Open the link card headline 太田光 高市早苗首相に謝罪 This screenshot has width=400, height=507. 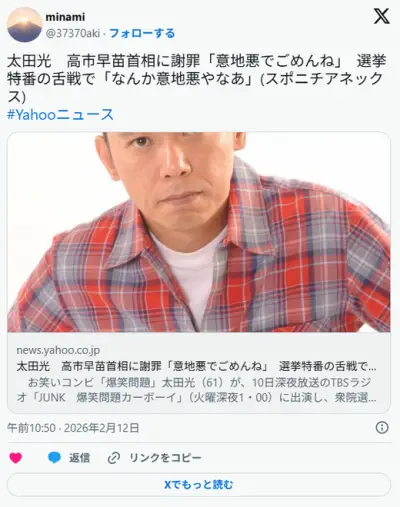point(196,366)
